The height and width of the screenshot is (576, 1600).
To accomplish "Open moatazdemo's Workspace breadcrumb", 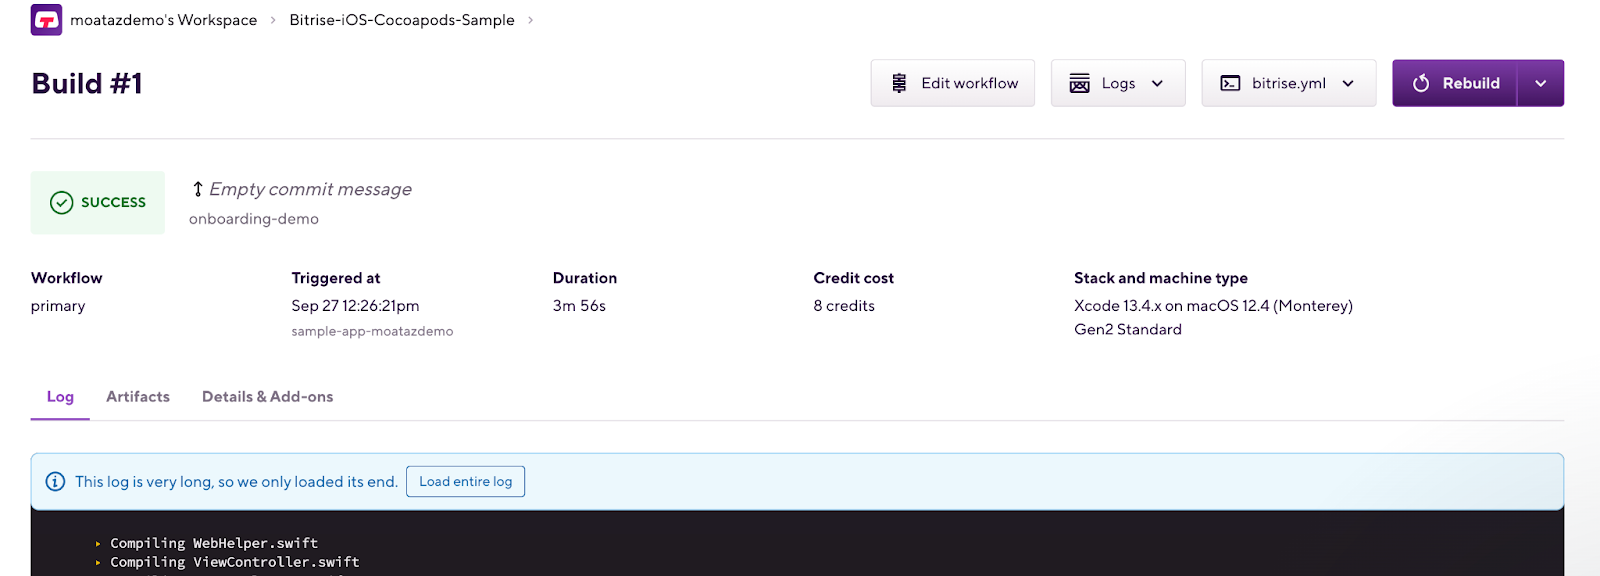I will 164,20.
